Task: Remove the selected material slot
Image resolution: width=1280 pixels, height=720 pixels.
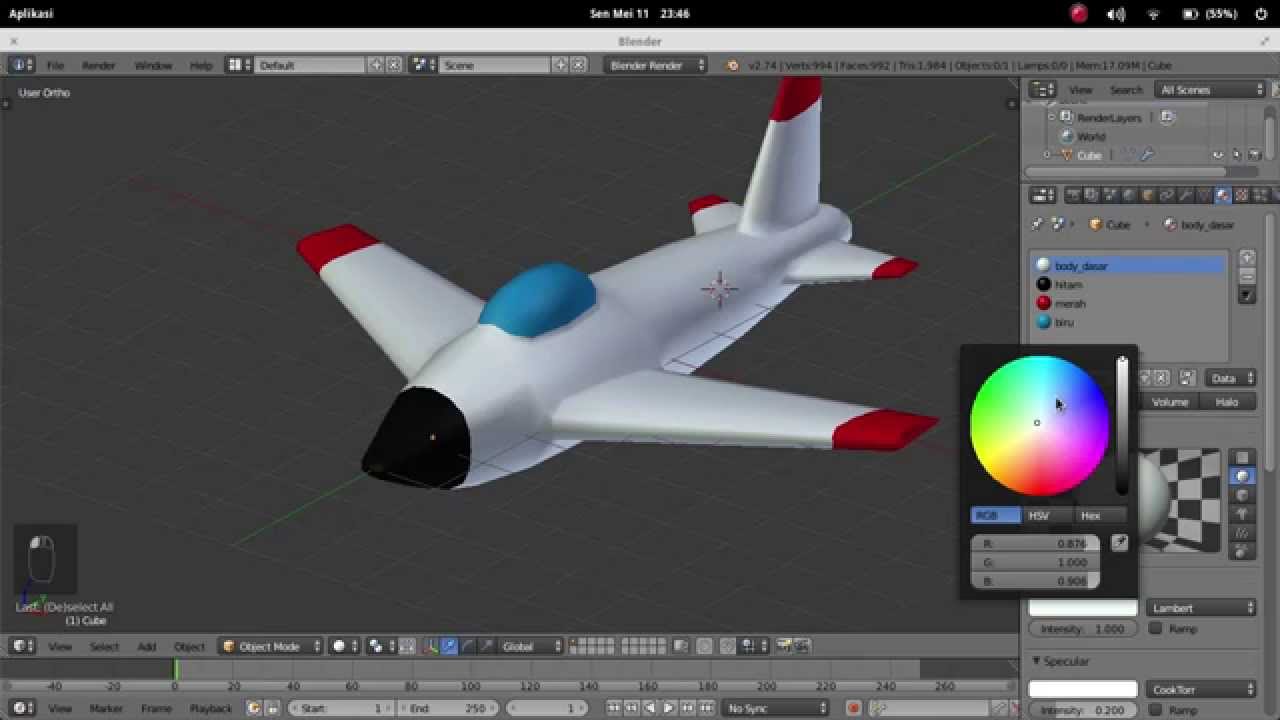Action: [1247, 276]
